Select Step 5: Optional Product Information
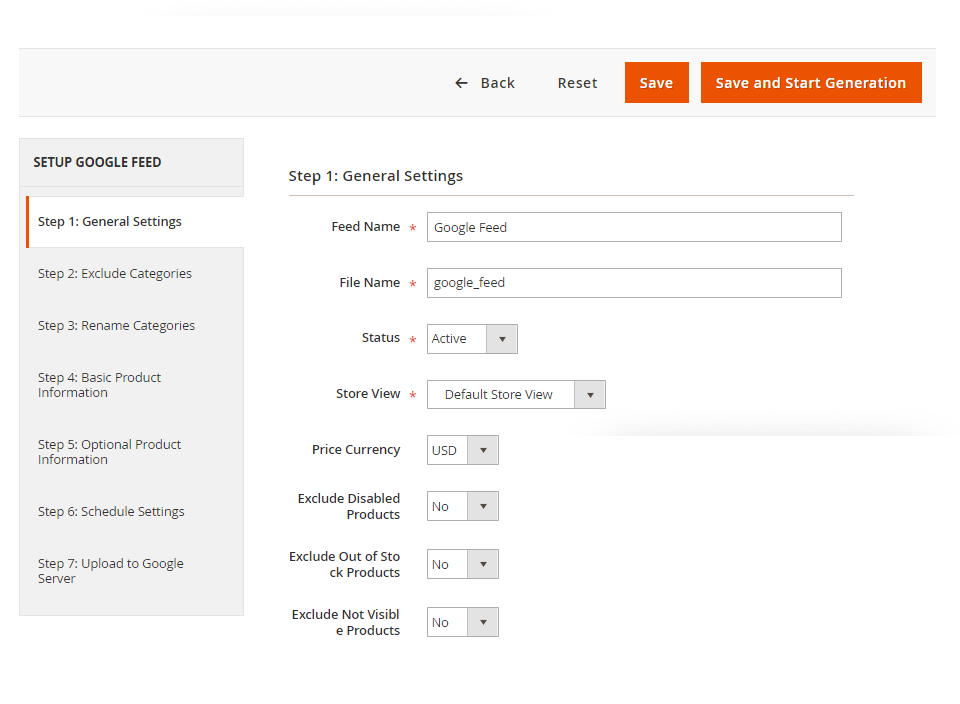The height and width of the screenshot is (704, 960). (x=109, y=451)
